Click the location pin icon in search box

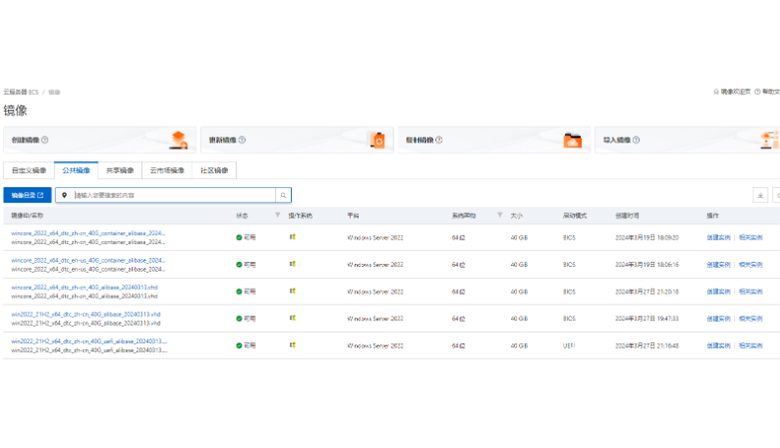[64, 195]
